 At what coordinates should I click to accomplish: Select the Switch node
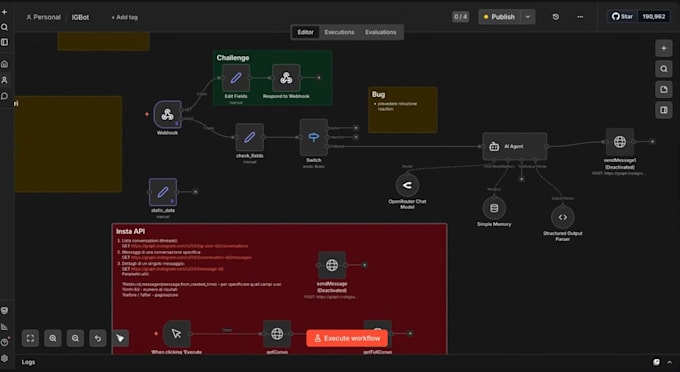[x=314, y=137]
